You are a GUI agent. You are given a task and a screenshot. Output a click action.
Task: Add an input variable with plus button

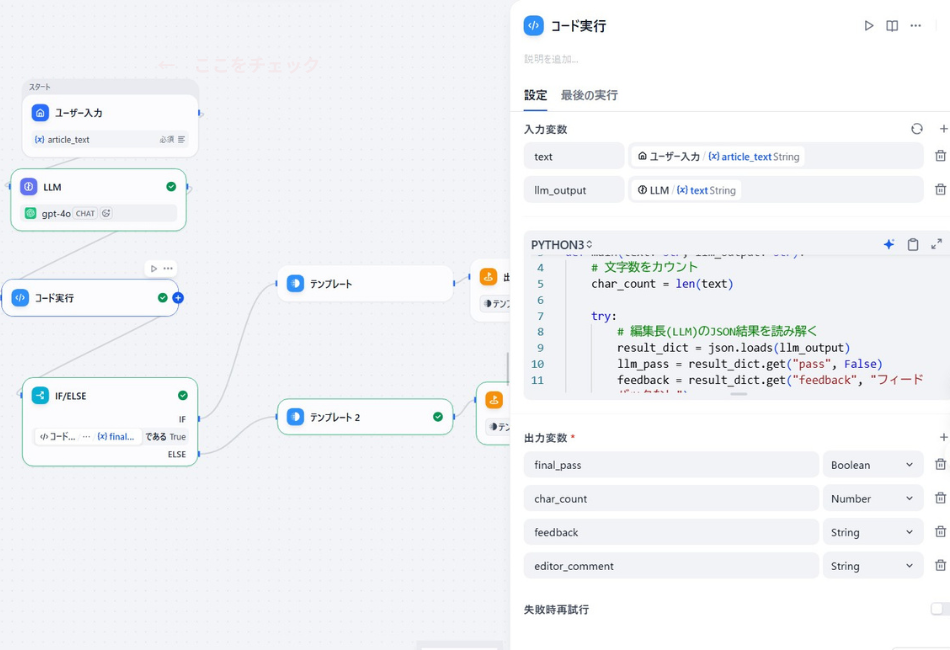click(x=943, y=128)
